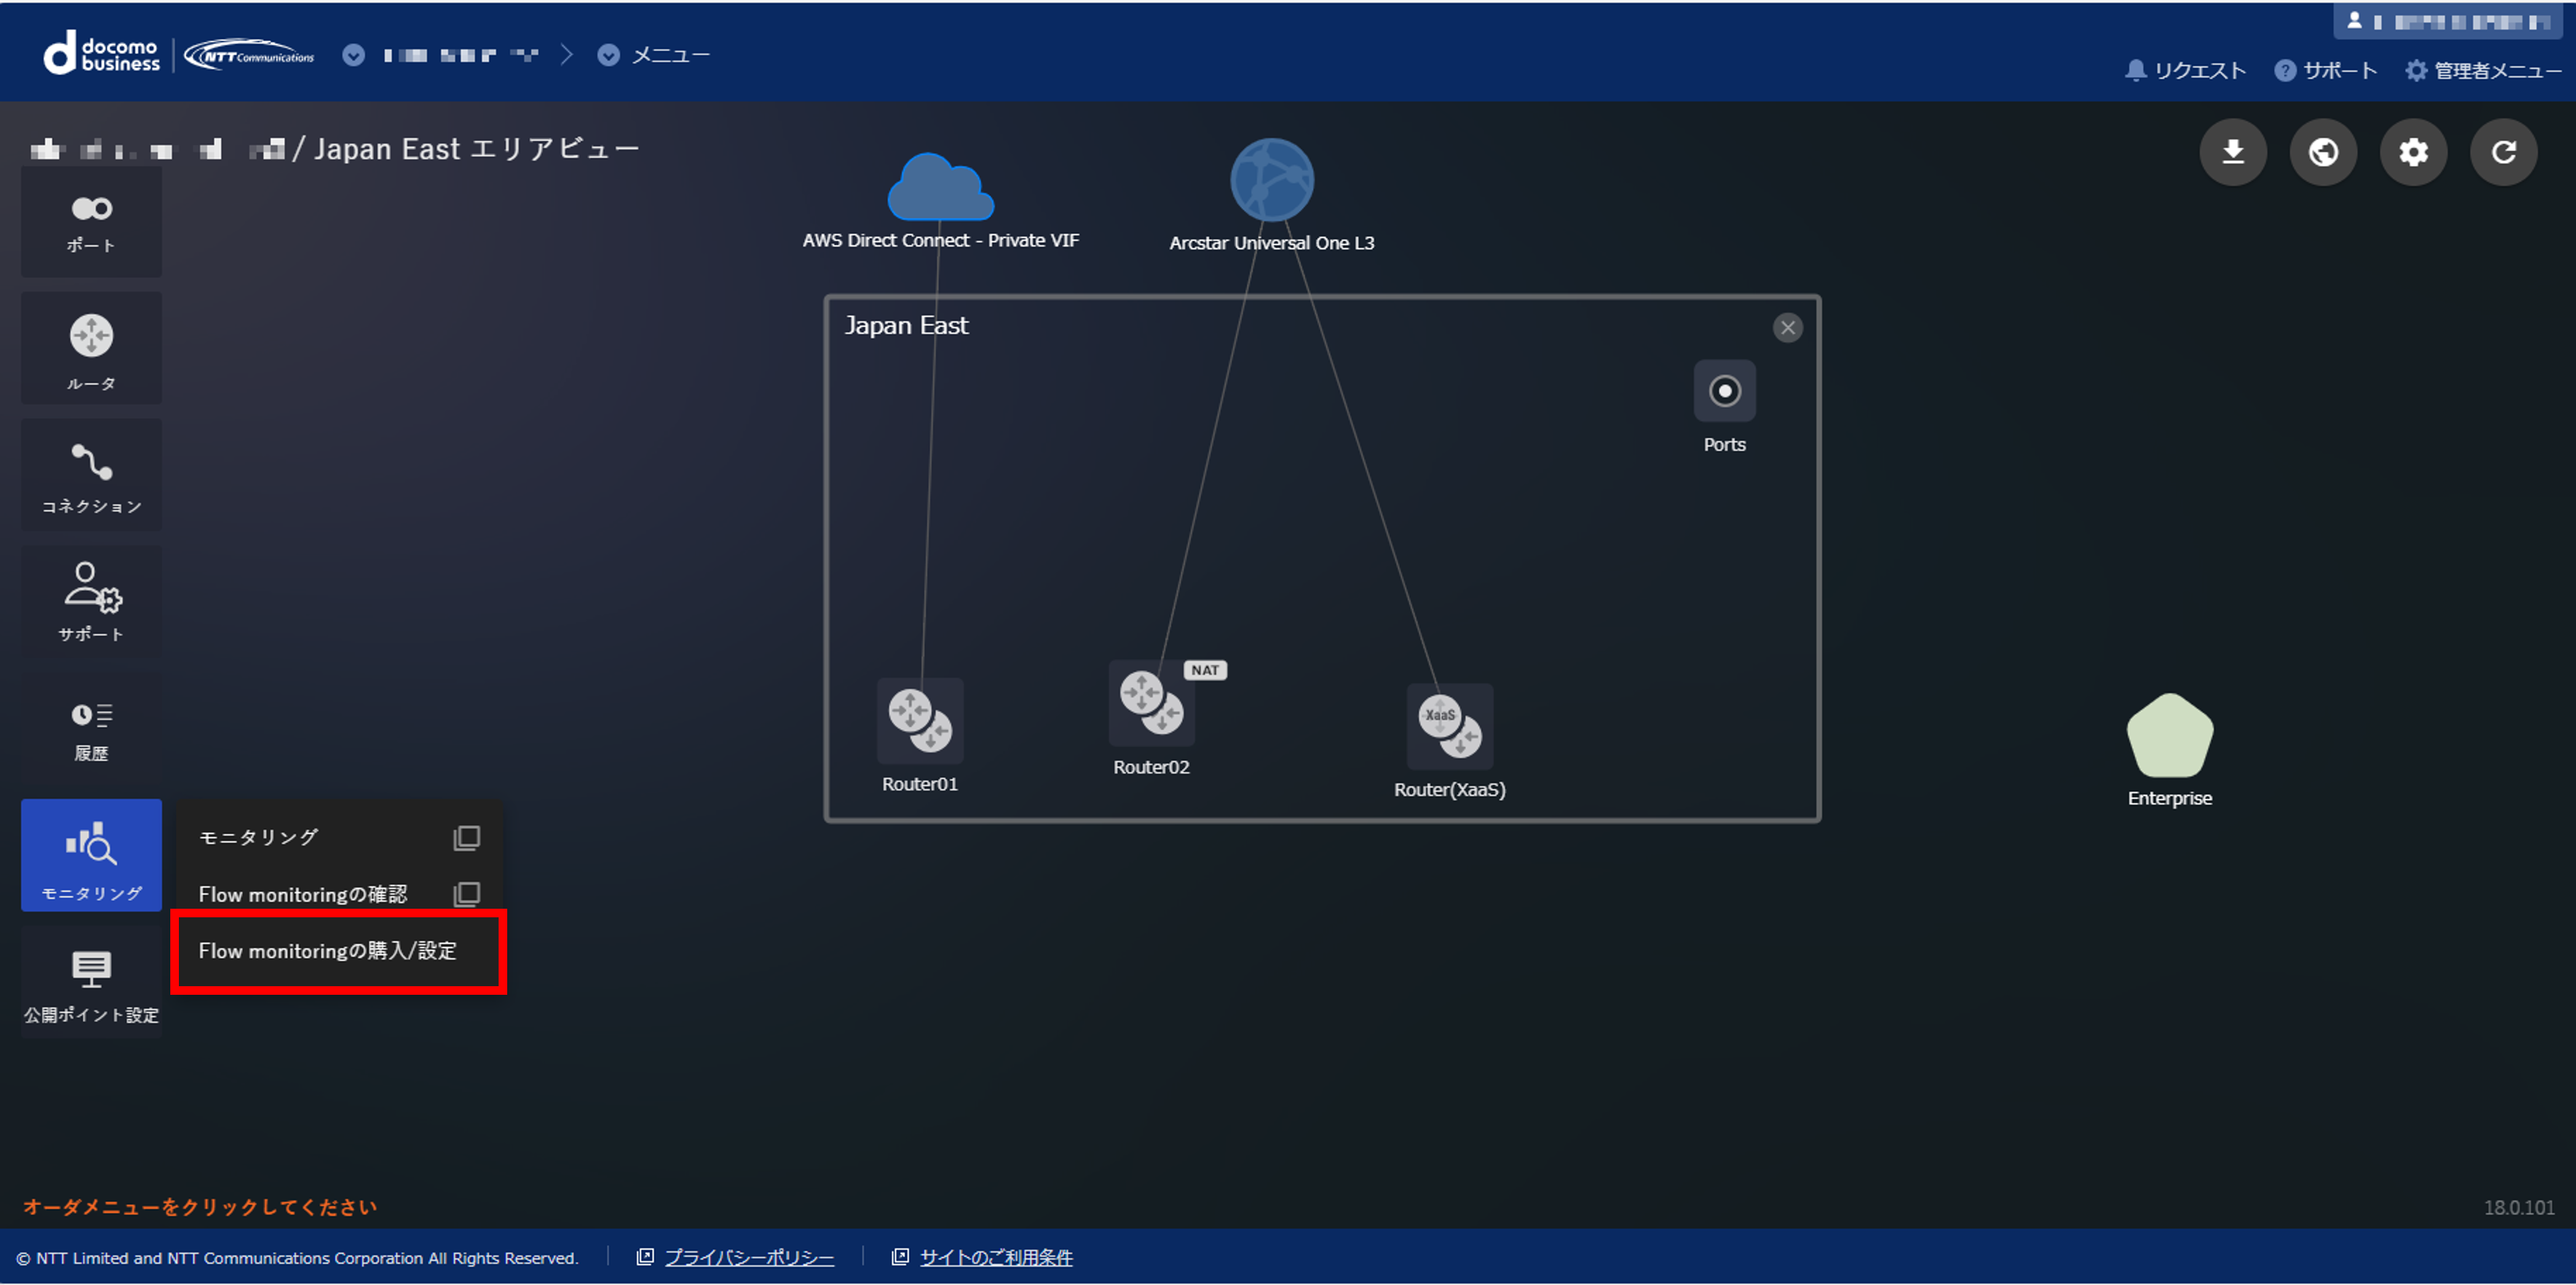Click the docomo business logo
The width and height of the screenshot is (2576, 1285).
coord(102,54)
